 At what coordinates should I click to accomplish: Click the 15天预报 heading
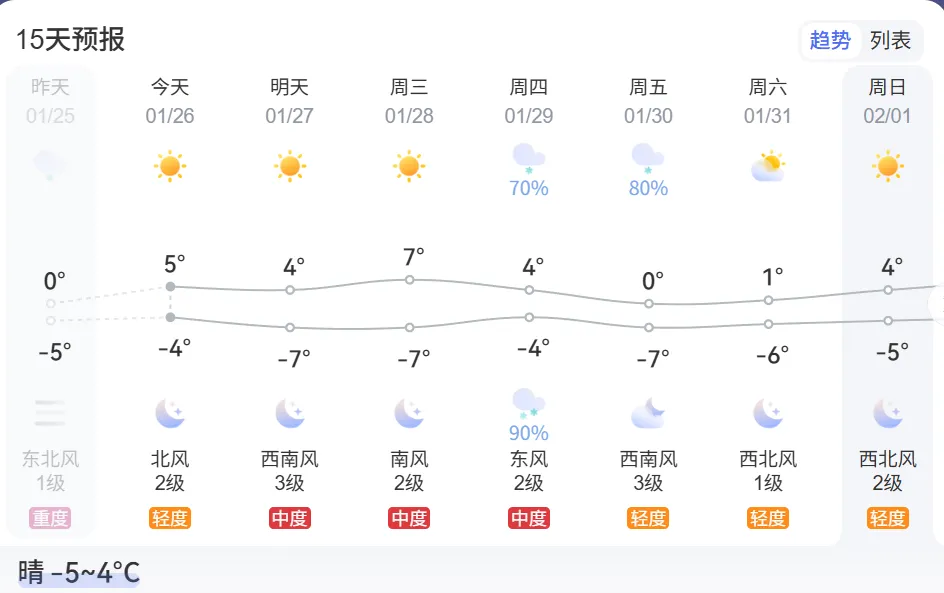coord(70,40)
